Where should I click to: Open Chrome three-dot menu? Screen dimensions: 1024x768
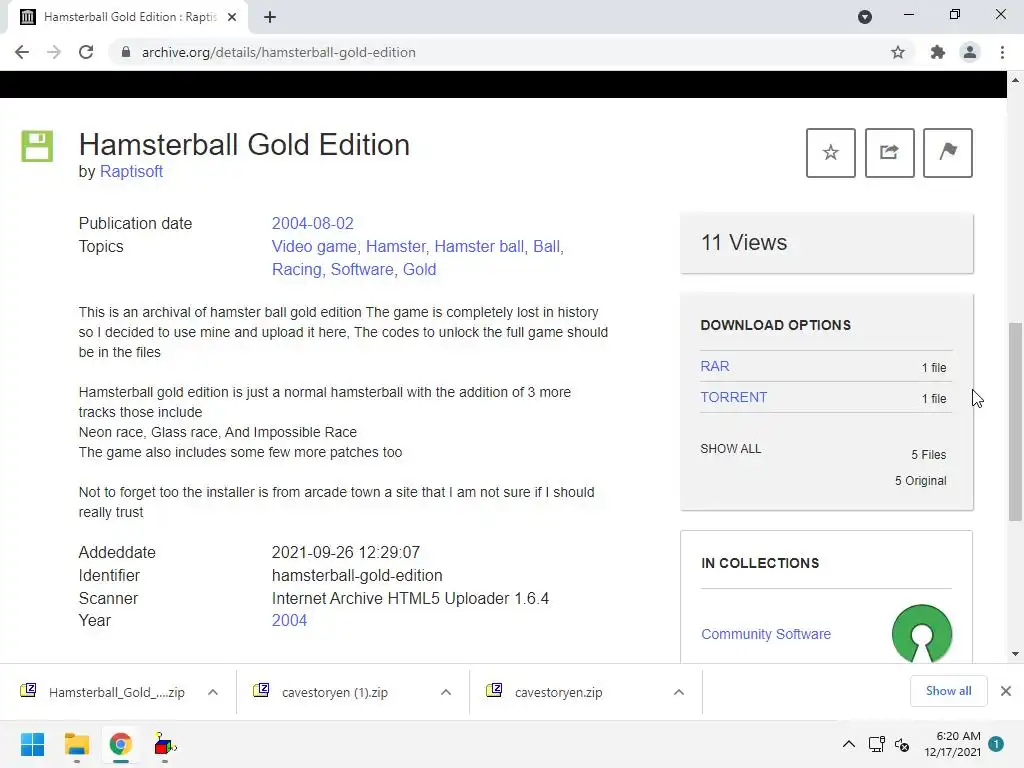tap(1002, 52)
